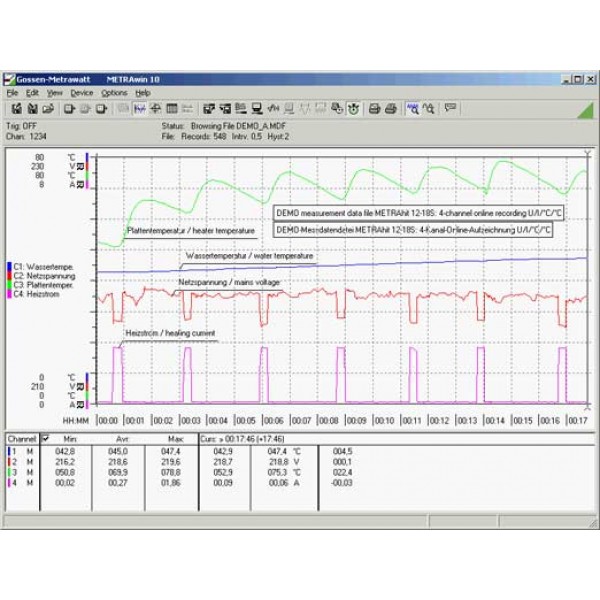The height and width of the screenshot is (600, 600).
Task: Select the first magnifier zoom toolbar icon
Action: (x=414, y=108)
